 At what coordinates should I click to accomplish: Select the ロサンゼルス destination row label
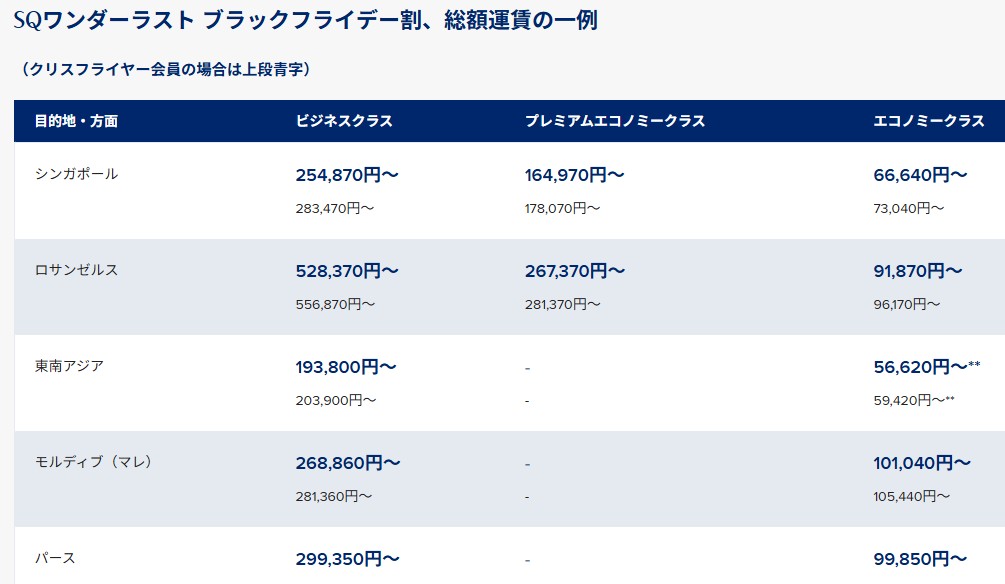click(76, 270)
